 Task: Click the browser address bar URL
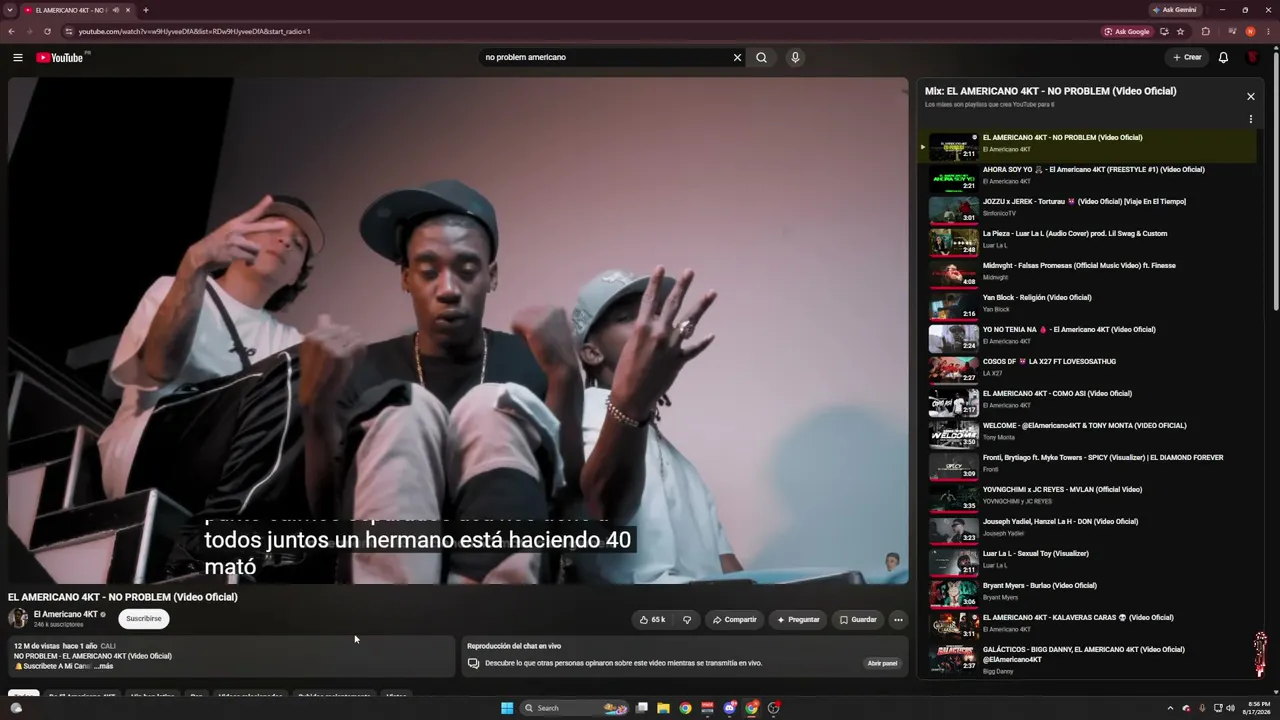point(194,31)
